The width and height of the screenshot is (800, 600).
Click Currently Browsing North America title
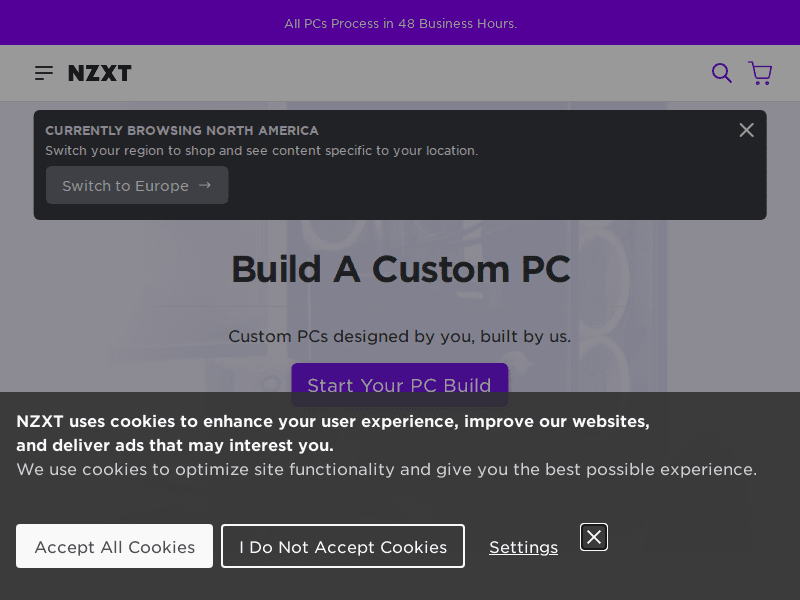click(x=182, y=130)
